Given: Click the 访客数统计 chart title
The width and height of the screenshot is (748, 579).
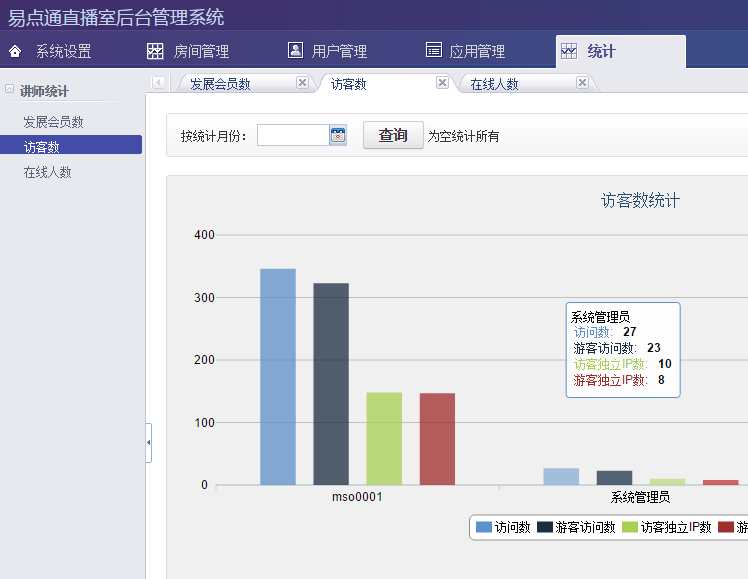Looking at the screenshot, I should click(640, 200).
